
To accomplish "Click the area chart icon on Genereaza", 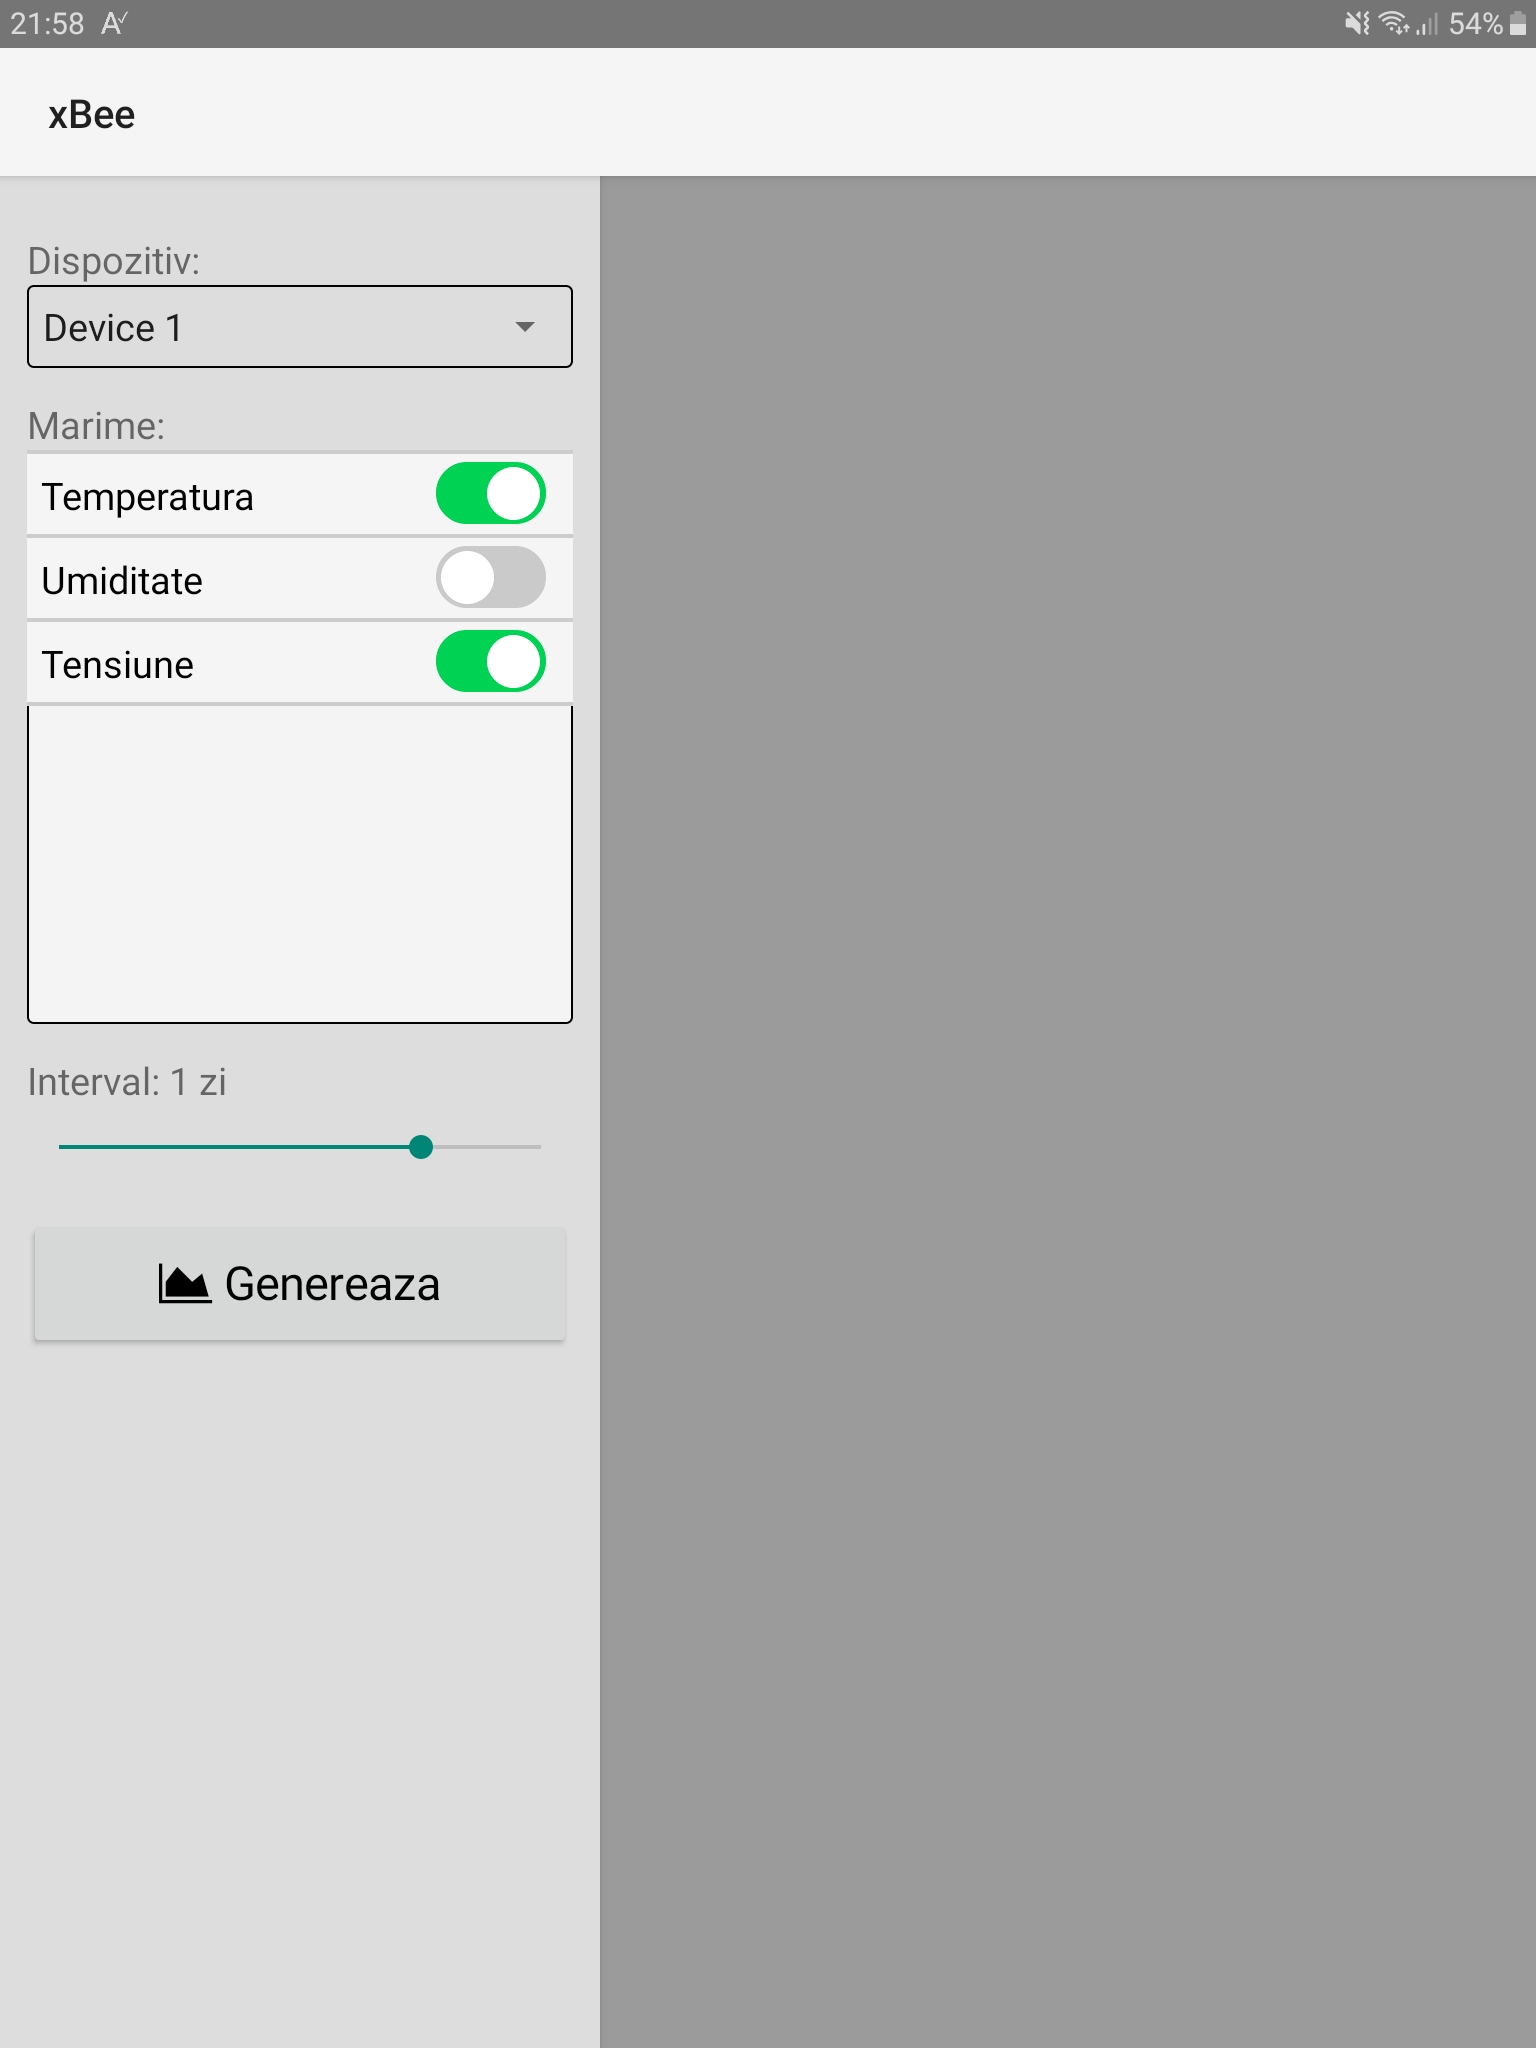I will (x=184, y=1284).
